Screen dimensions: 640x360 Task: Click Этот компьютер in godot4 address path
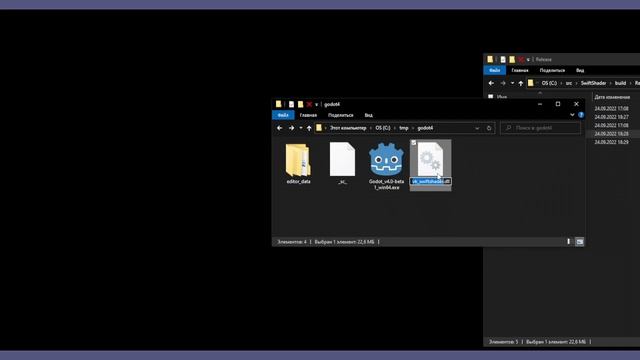click(x=348, y=128)
